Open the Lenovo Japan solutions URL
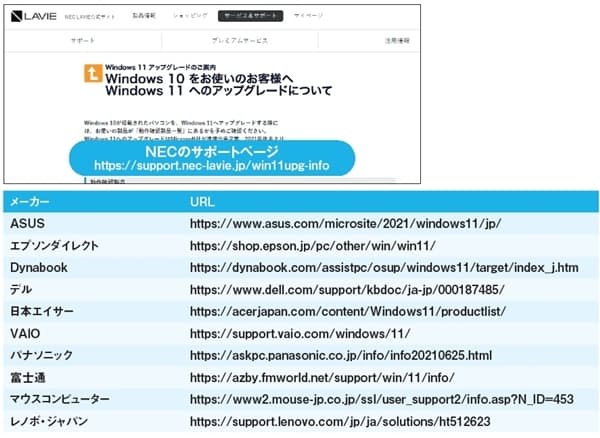The width and height of the screenshot is (600, 438). coord(338,423)
